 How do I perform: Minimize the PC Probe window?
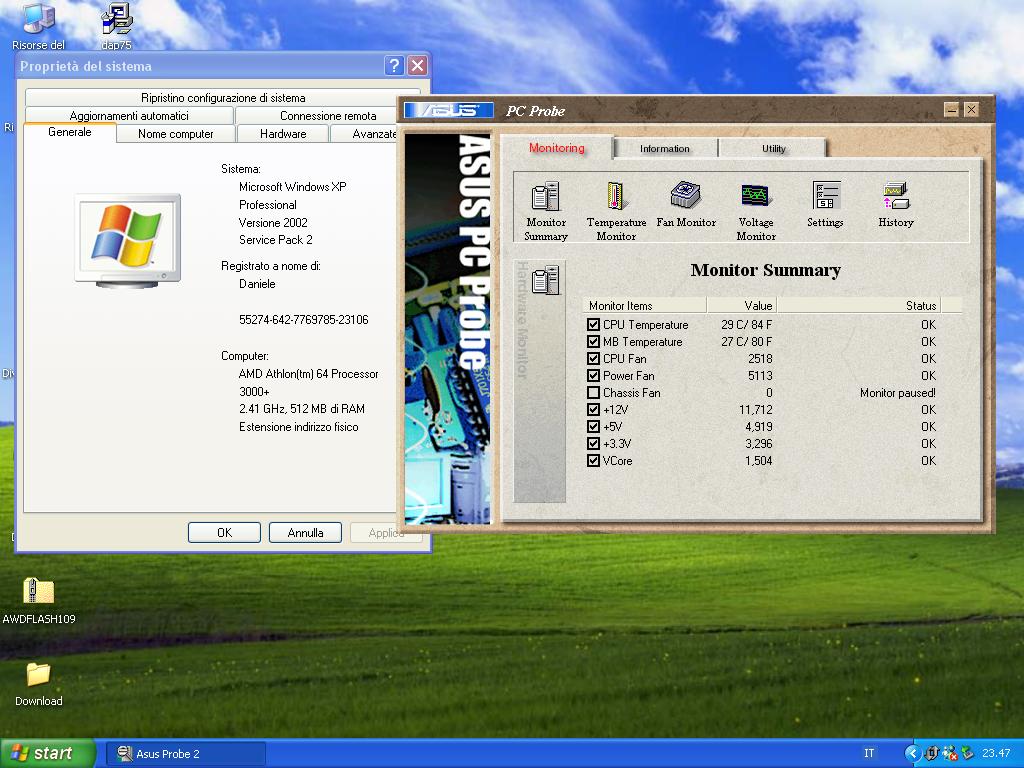(x=952, y=110)
